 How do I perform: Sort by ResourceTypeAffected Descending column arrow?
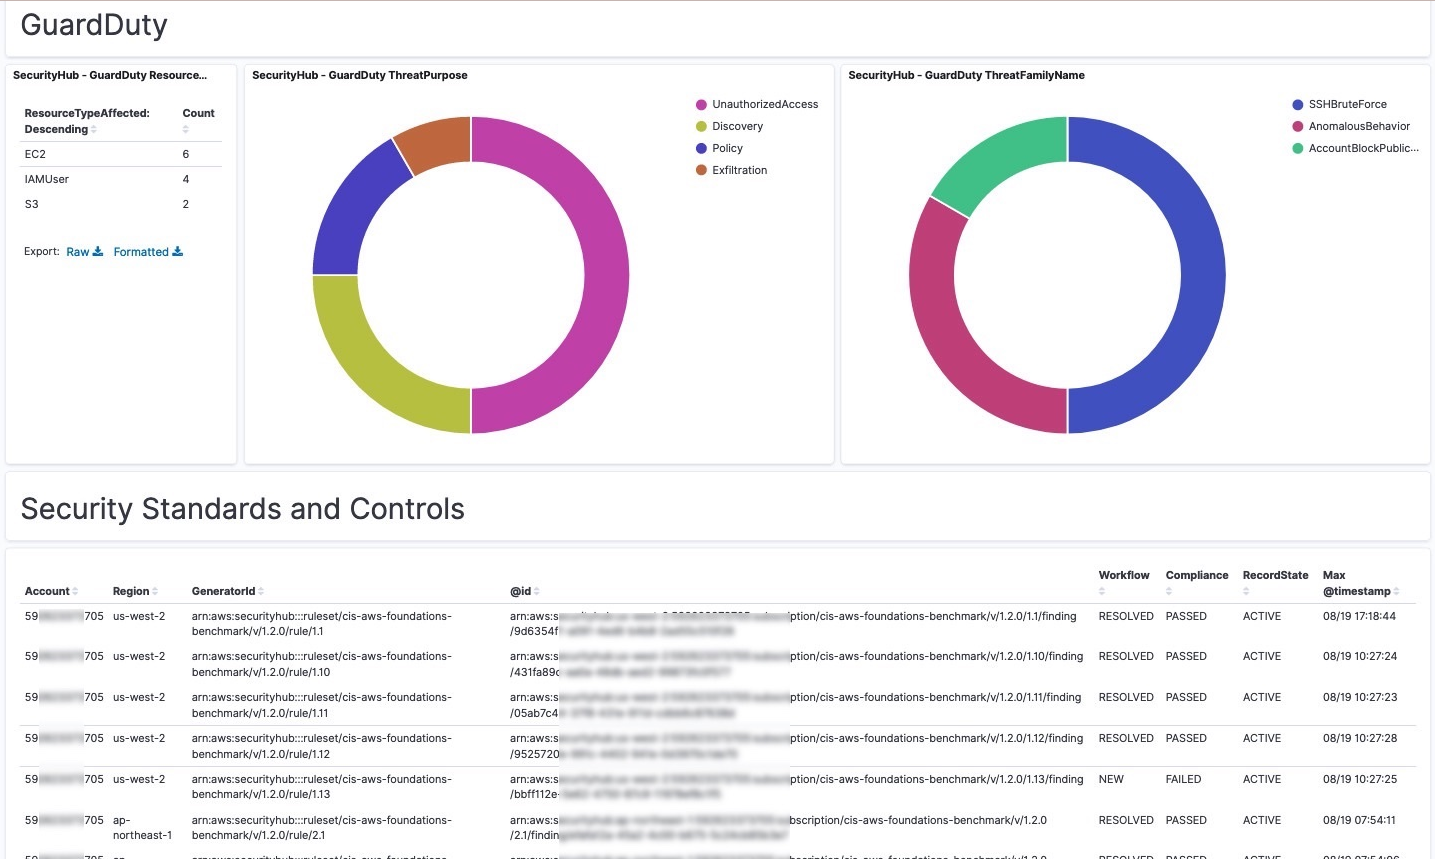click(94, 130)
